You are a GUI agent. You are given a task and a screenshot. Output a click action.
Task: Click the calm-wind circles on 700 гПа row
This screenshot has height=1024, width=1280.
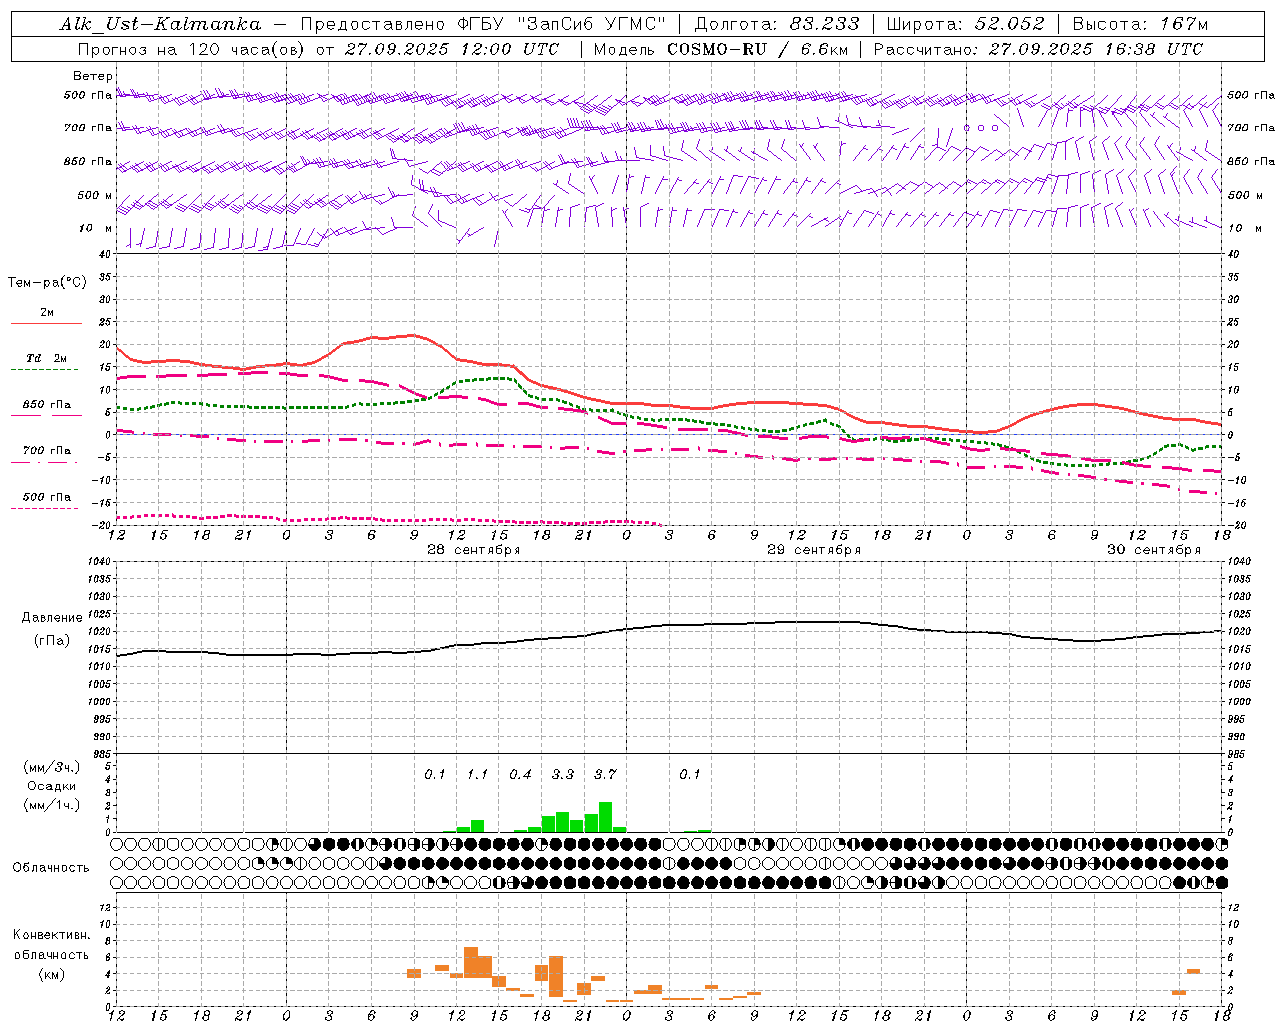click(x=981, y=128)
